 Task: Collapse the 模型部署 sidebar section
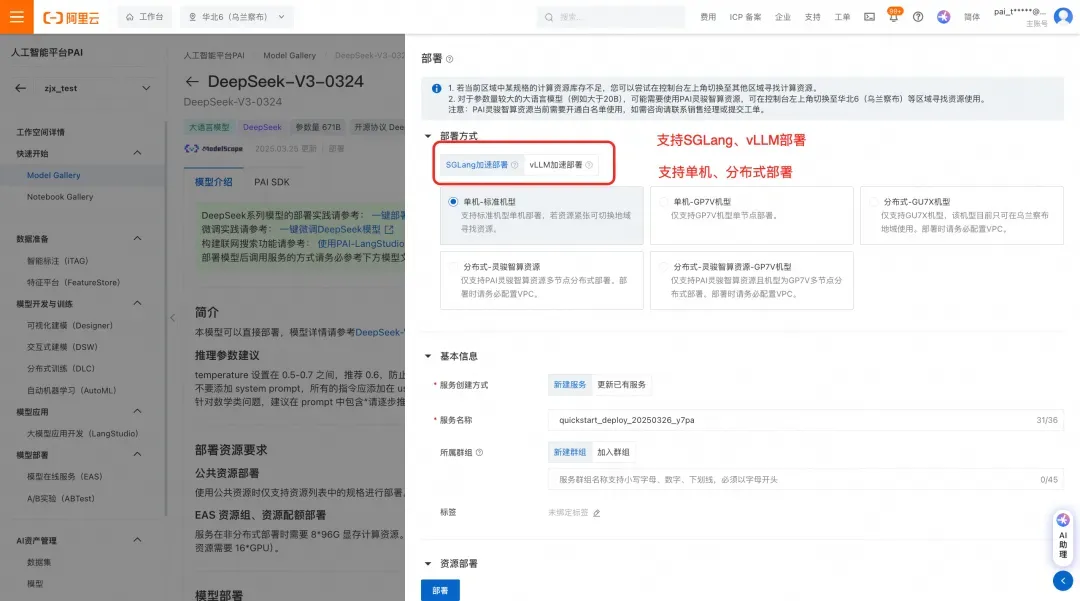click(137, 454)
